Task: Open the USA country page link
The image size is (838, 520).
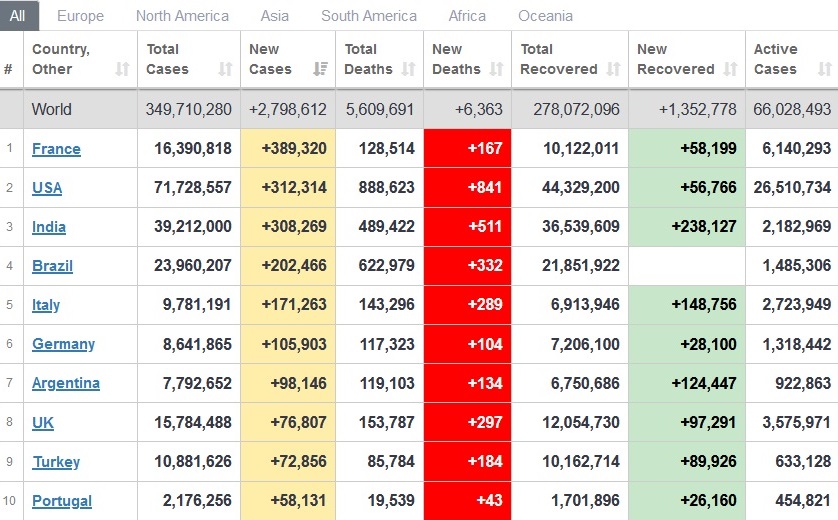Action: (x=47, y=188)
